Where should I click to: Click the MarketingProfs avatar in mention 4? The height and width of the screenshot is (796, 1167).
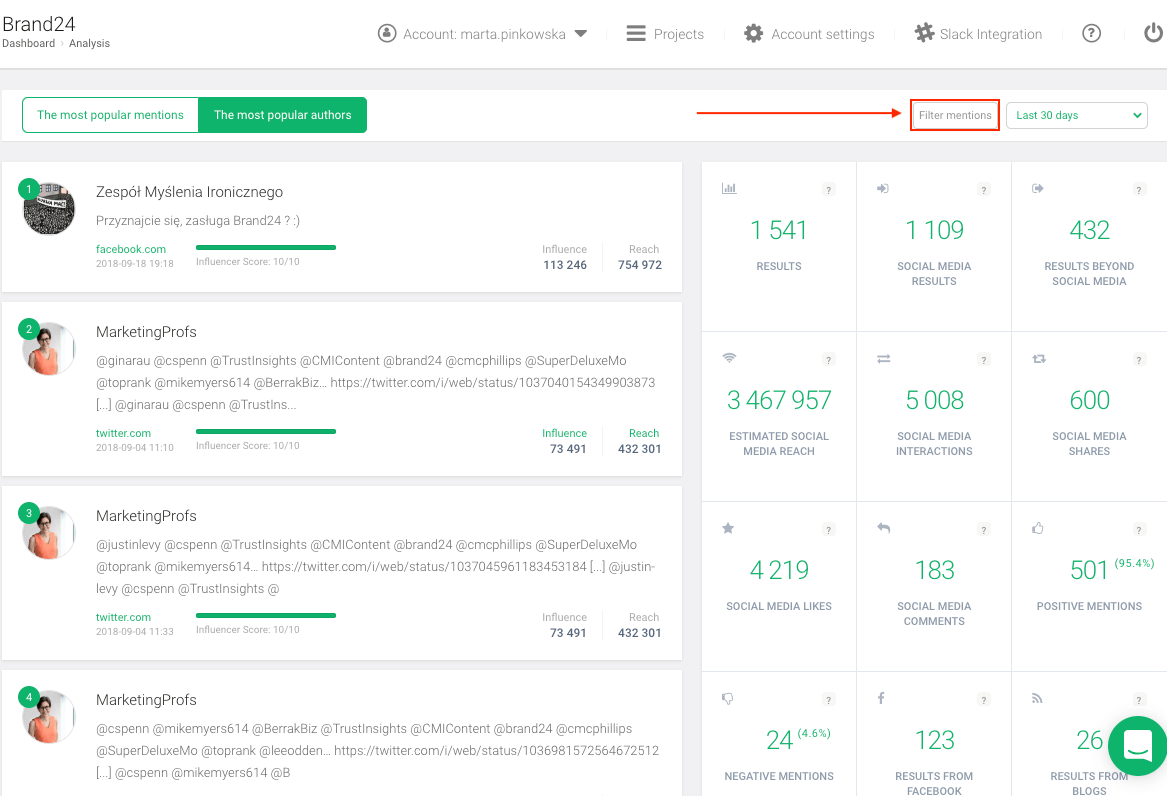tap(49, 716)
